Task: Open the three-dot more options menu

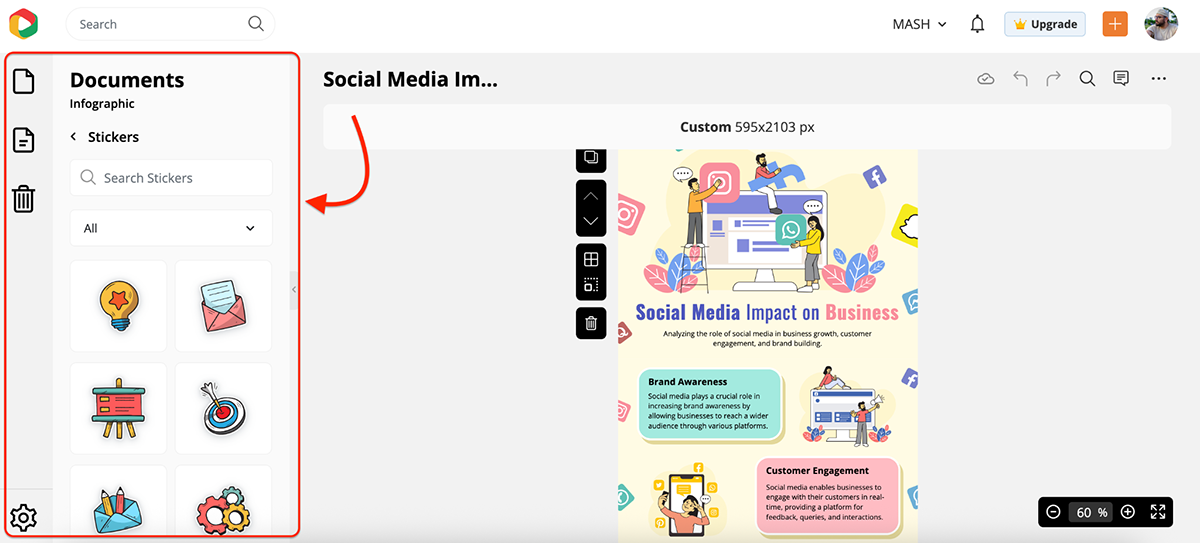Action: coord(1158,79)
